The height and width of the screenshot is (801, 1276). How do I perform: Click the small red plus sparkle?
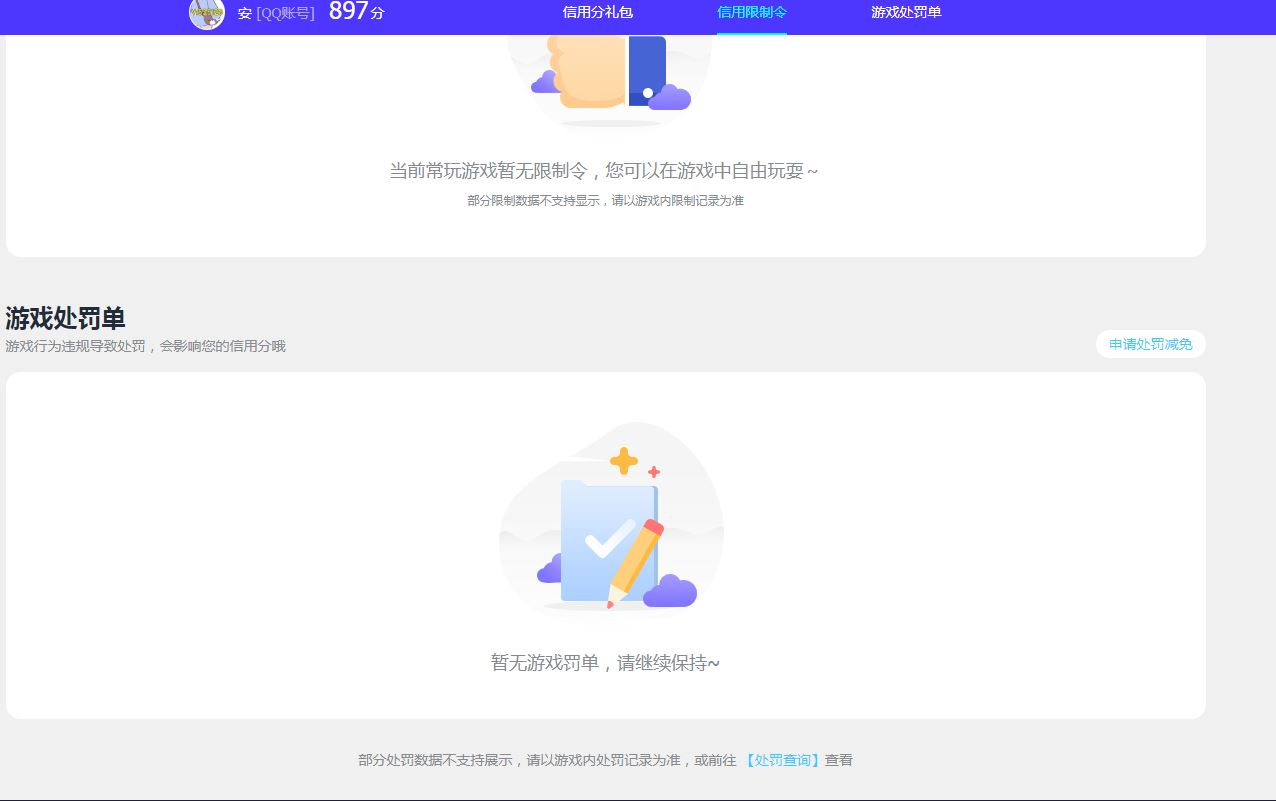point(654,472)
